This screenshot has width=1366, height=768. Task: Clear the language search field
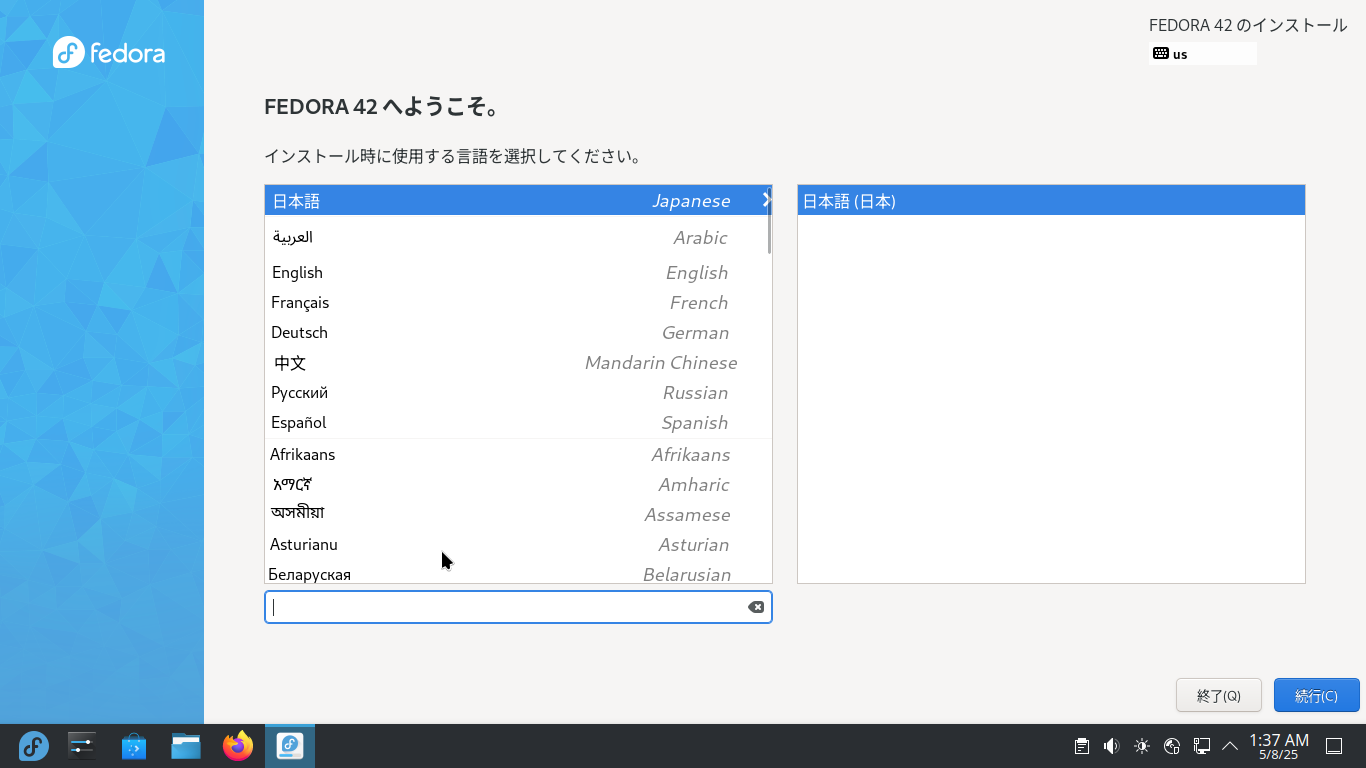[756, 607]
